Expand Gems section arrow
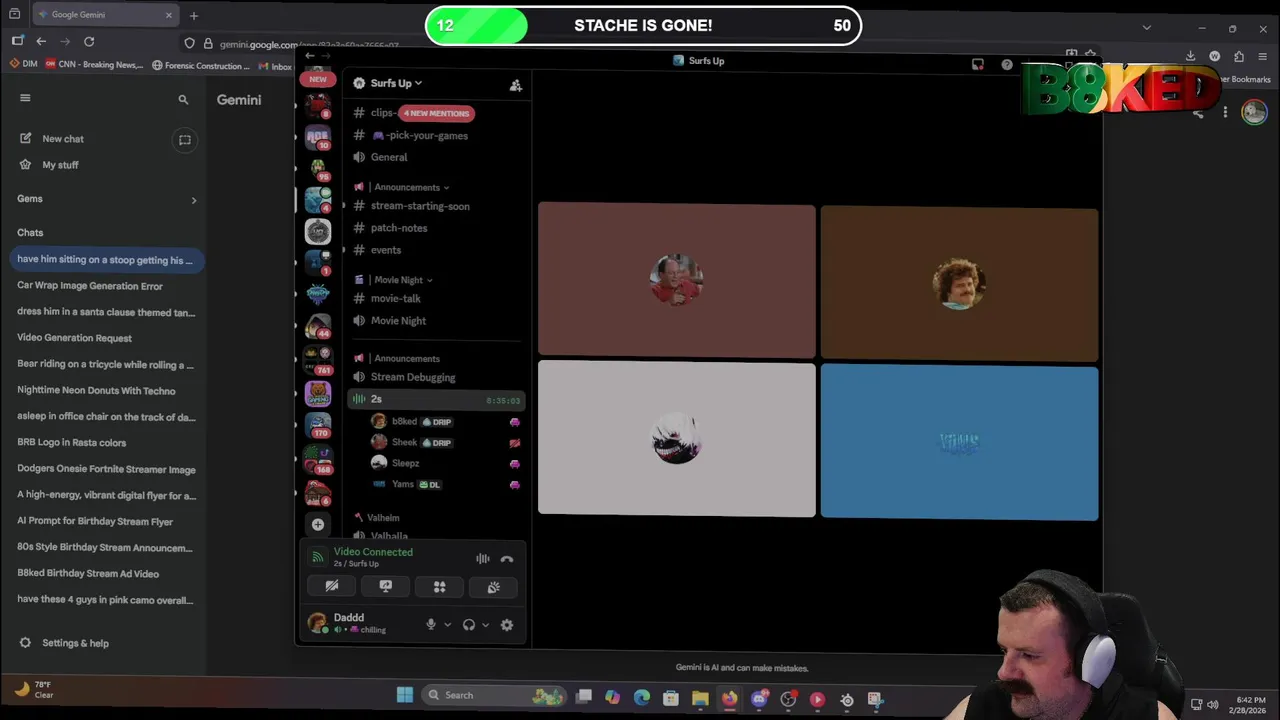The width and height of the screenshot is (1280, 720). pyautogui.click(x=194, y=200)
